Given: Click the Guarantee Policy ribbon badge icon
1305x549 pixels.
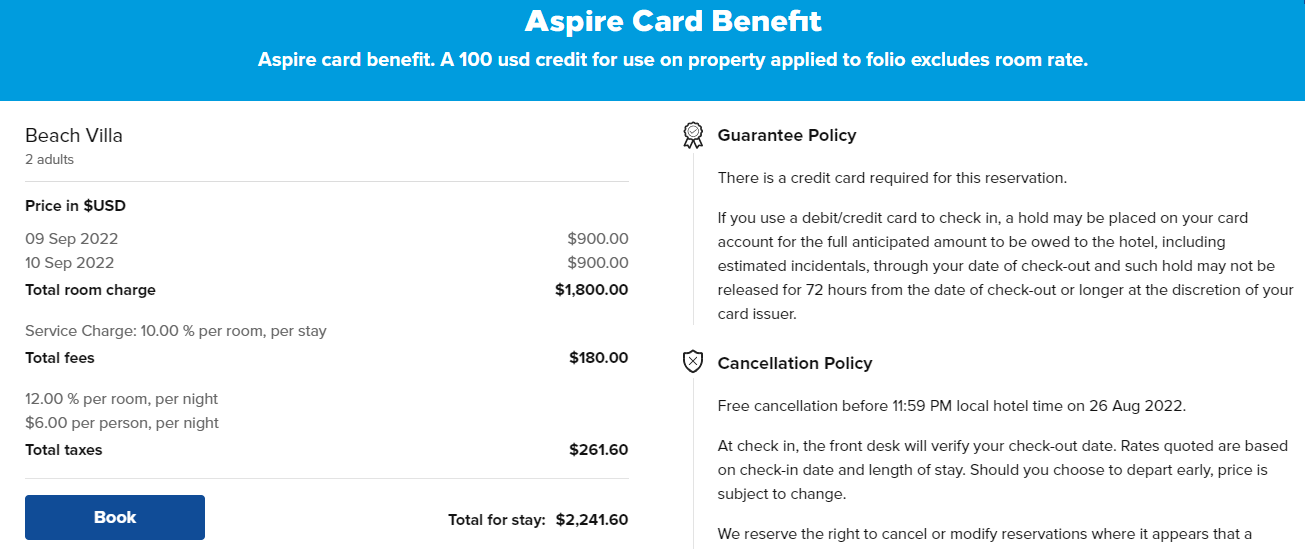Looking at the screenshot, I should coord(693,135).
